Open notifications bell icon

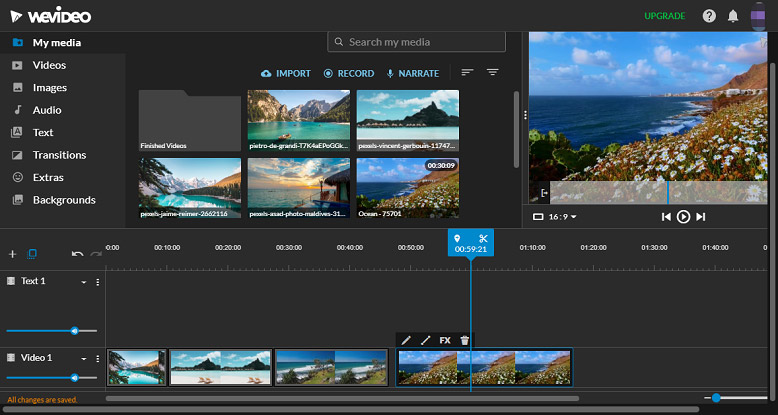pyautogui.click(x=733, y=16)
